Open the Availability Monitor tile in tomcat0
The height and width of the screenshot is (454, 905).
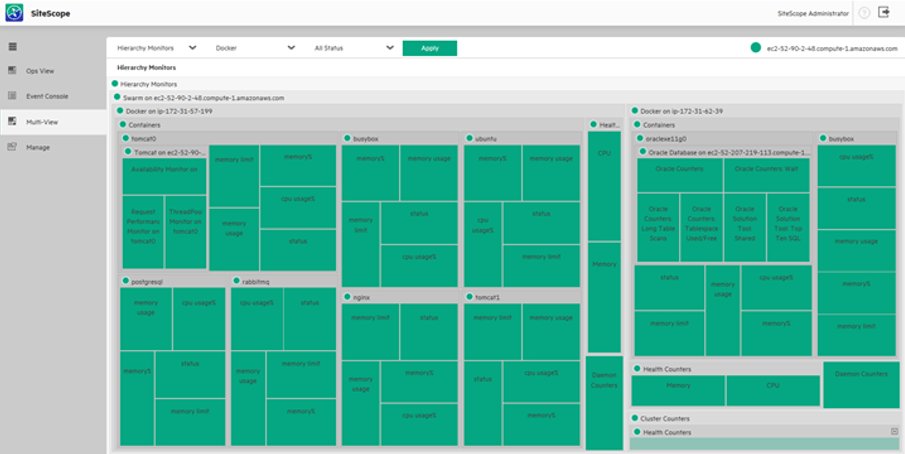pos(164,177)
